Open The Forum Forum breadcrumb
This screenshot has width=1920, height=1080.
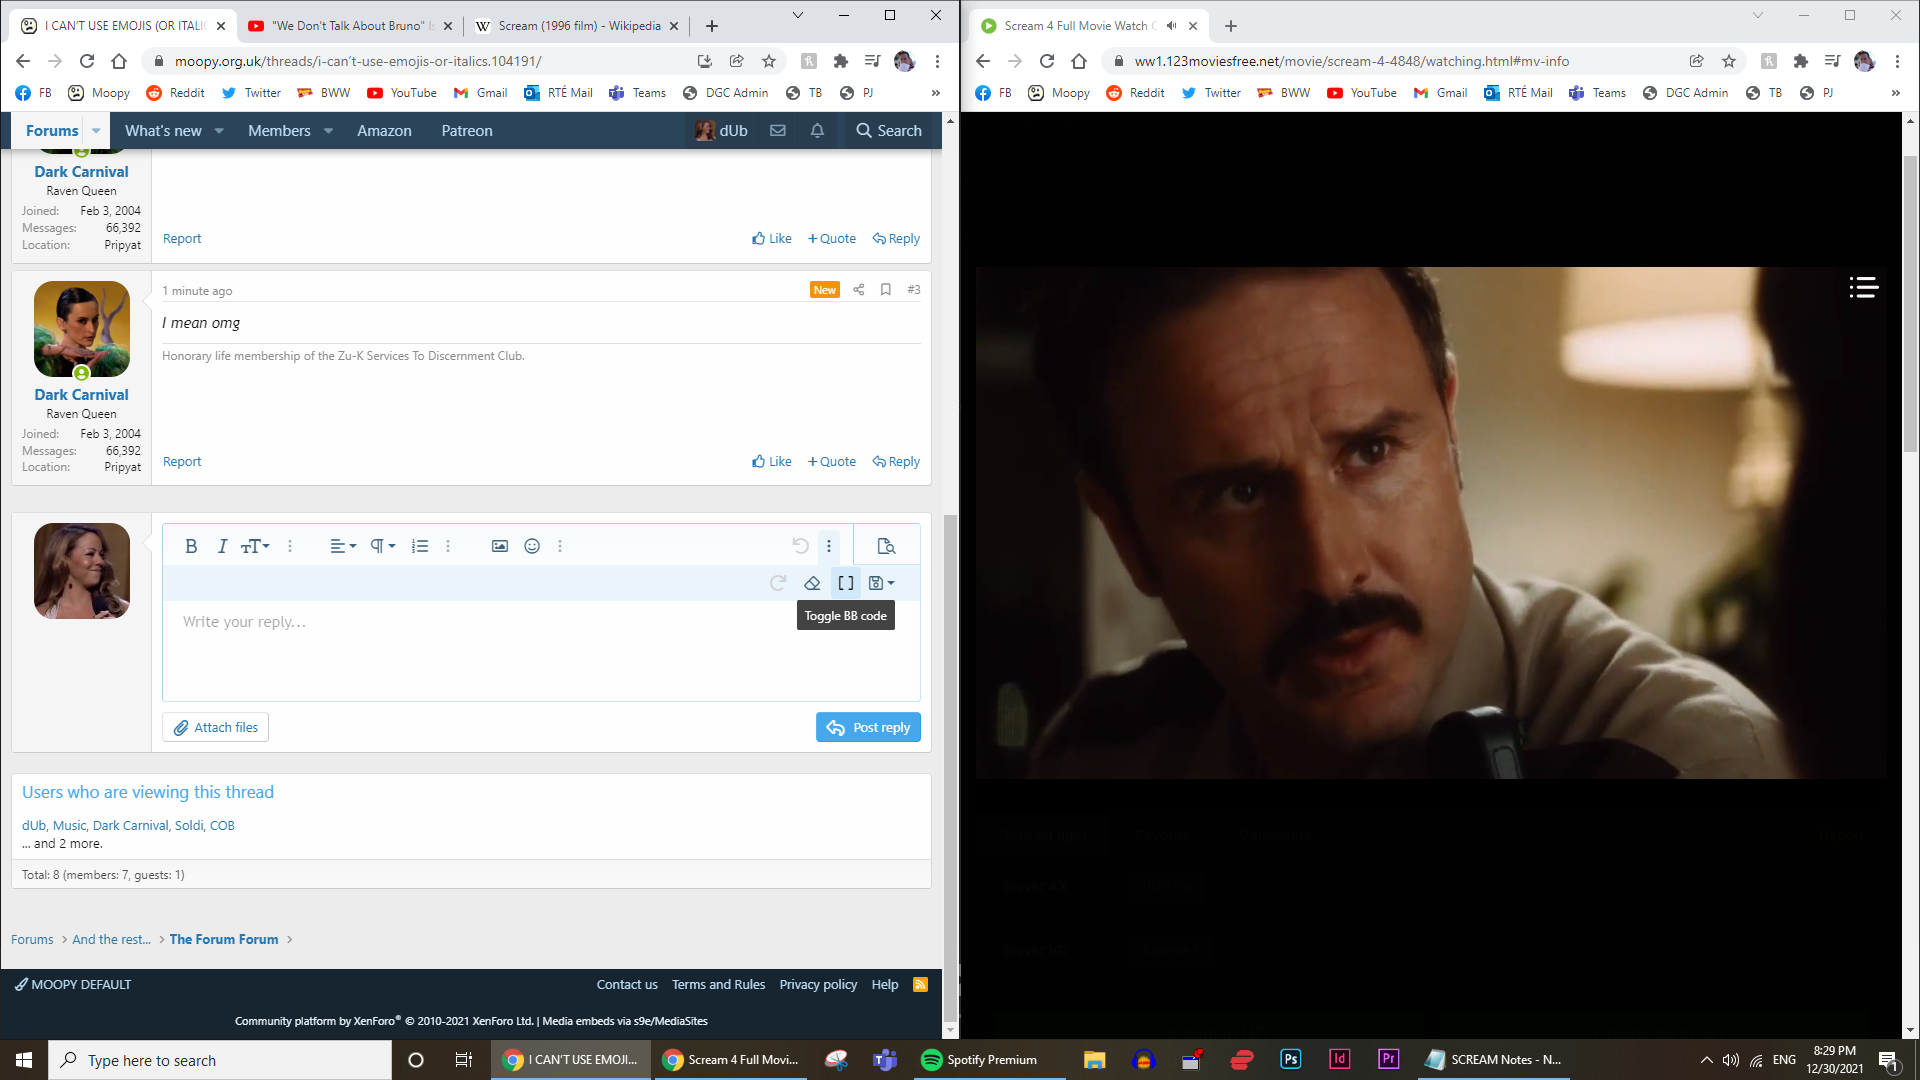tap(224, 939)
